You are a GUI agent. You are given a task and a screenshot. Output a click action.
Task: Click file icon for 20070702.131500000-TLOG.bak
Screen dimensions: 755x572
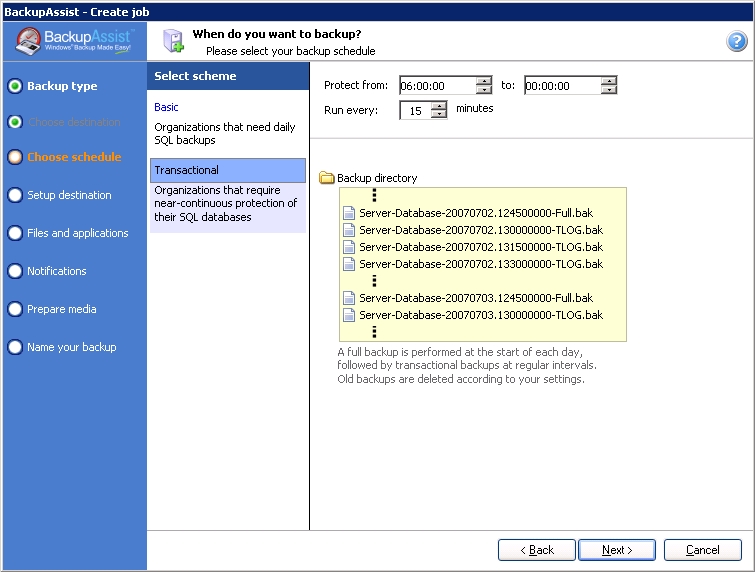349,247
